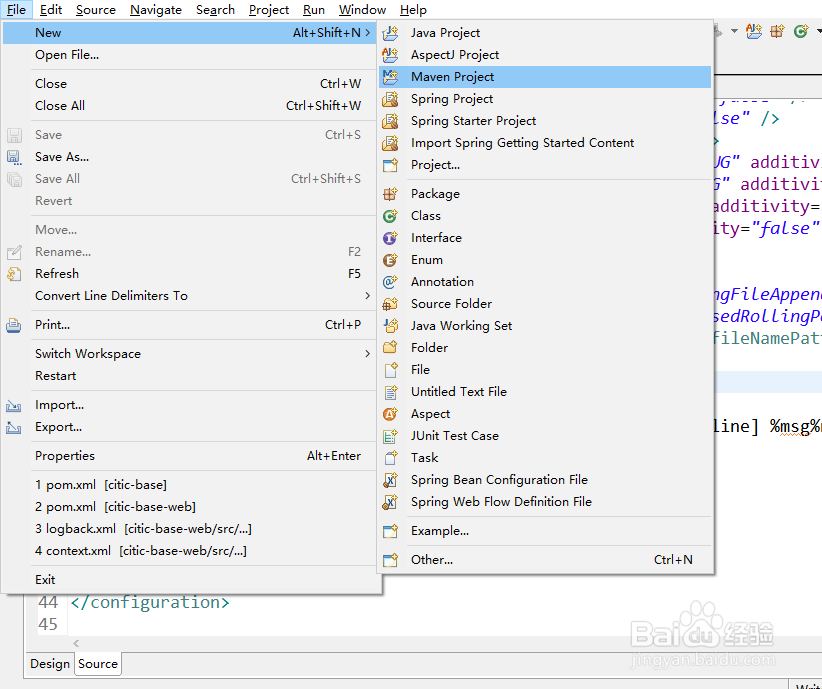Click the Save As disk icon

coord(14,157)
